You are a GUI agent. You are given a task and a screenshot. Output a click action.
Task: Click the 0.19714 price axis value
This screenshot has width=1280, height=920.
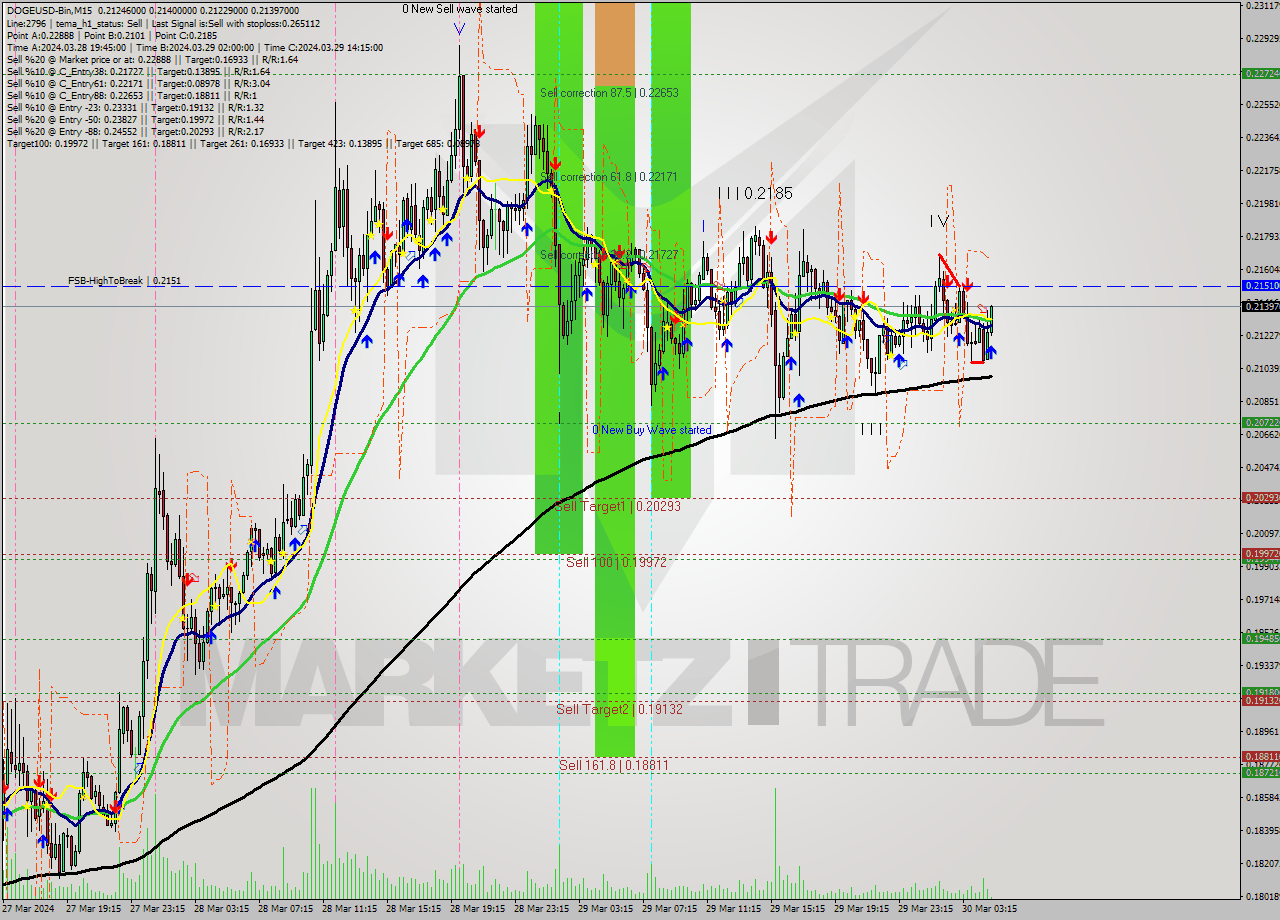coord(1262,599)
